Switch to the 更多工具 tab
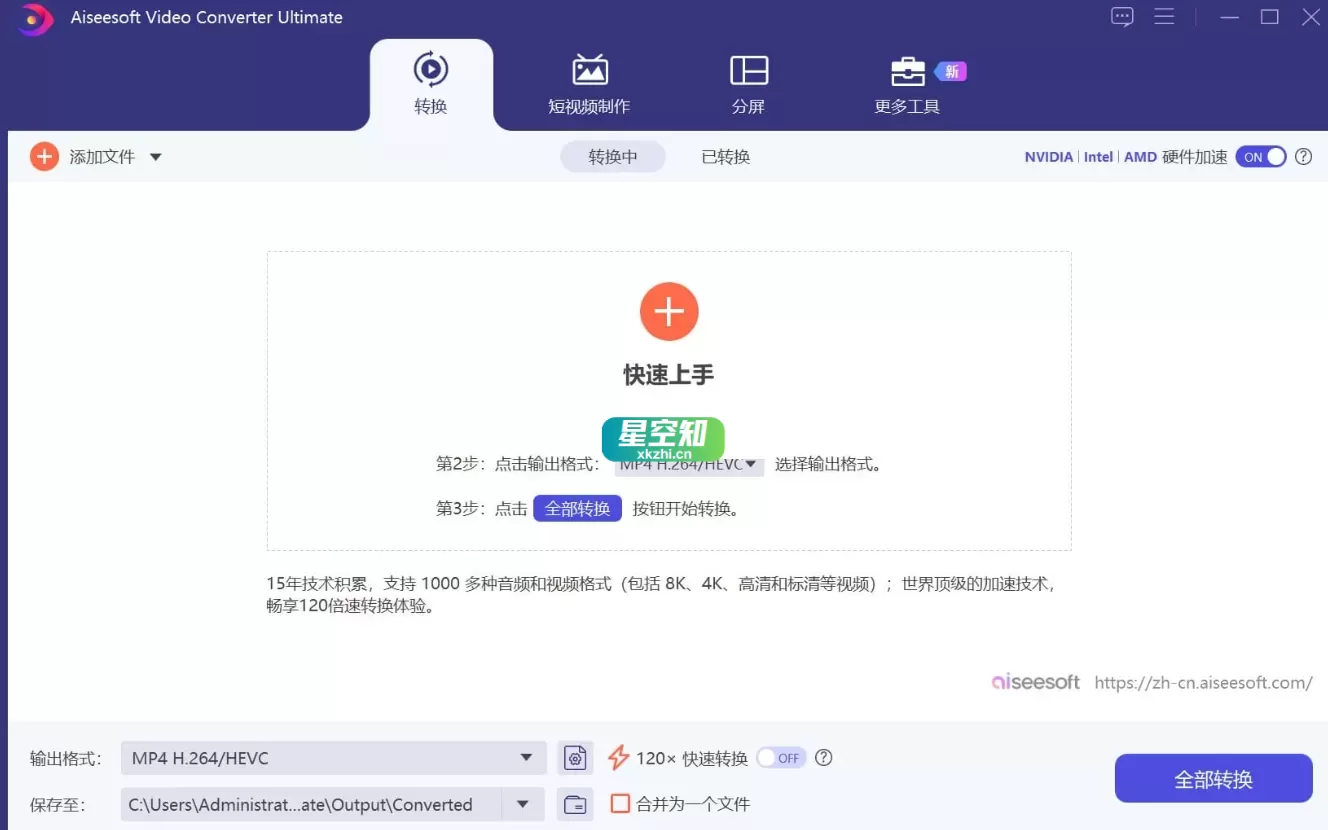The image size is (1328, 830). coord(907,85)
